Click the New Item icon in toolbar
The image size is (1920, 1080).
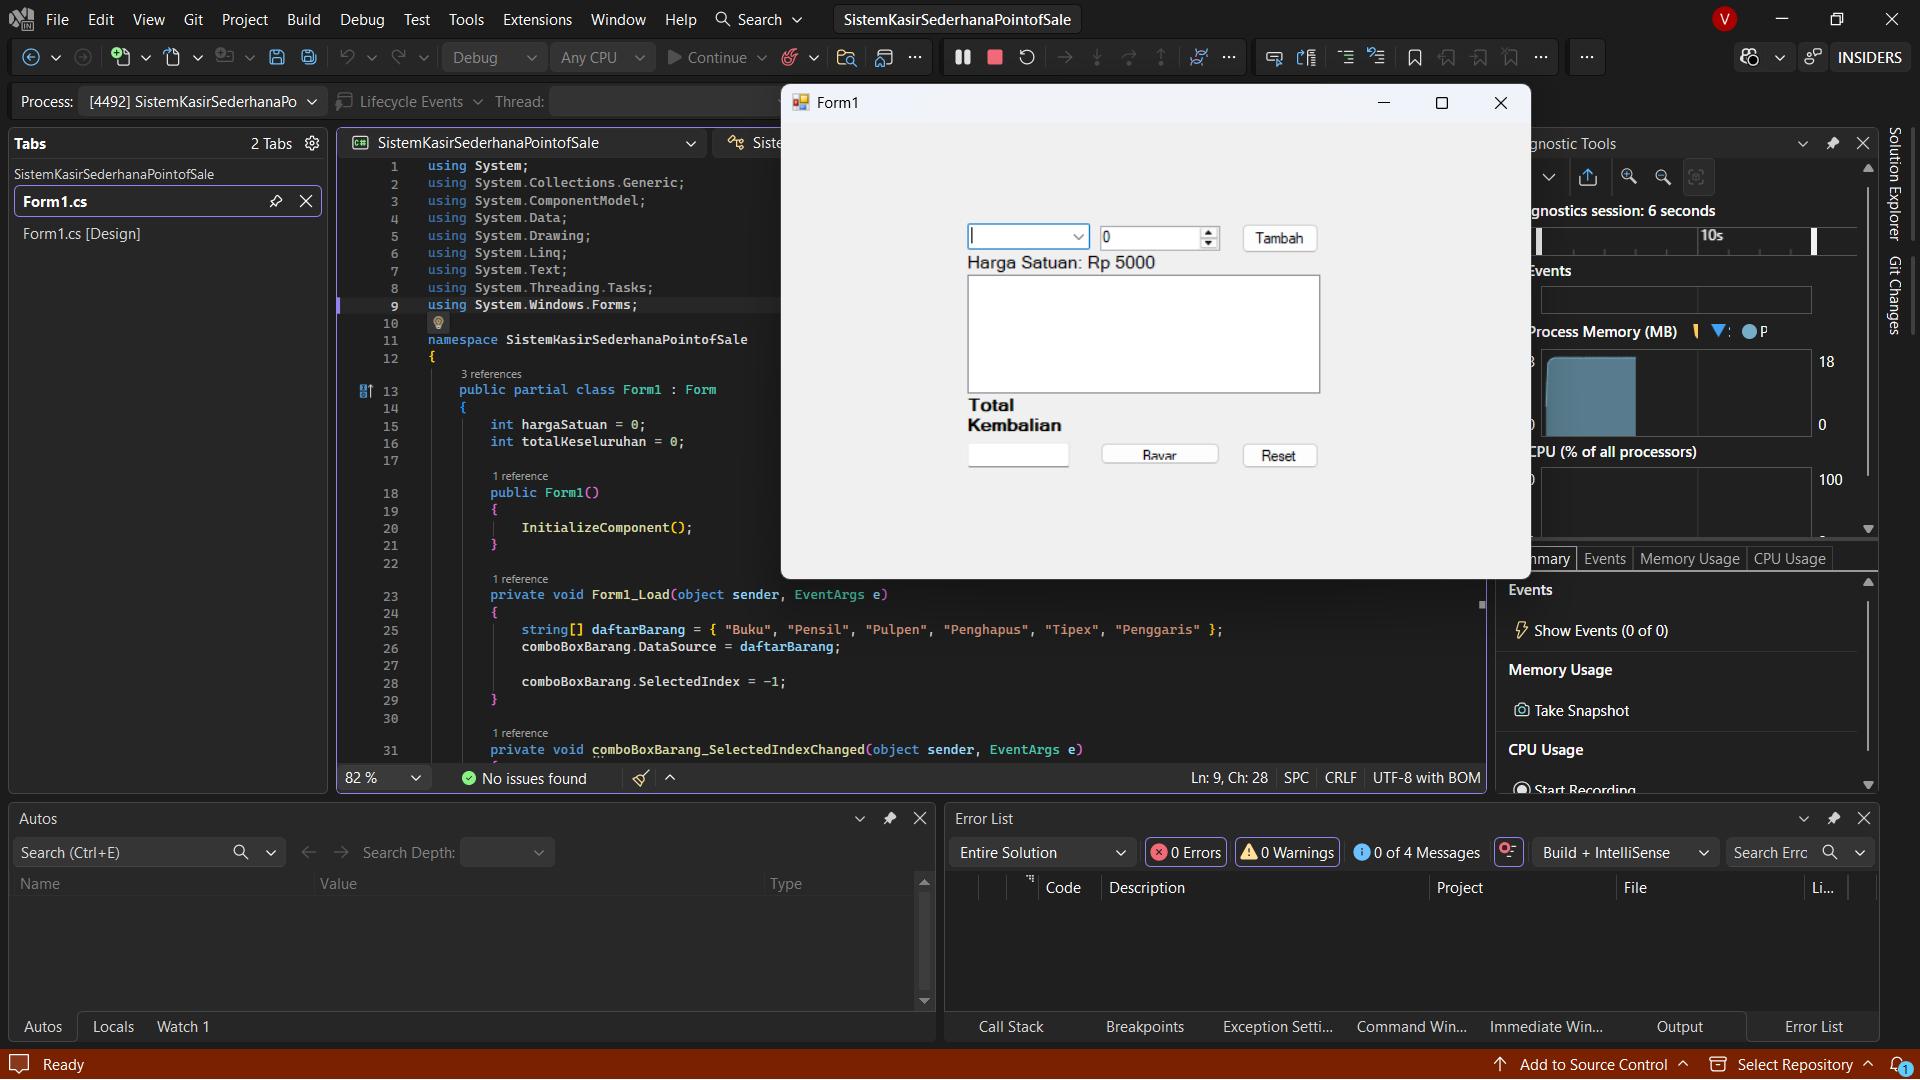point(120,58)
